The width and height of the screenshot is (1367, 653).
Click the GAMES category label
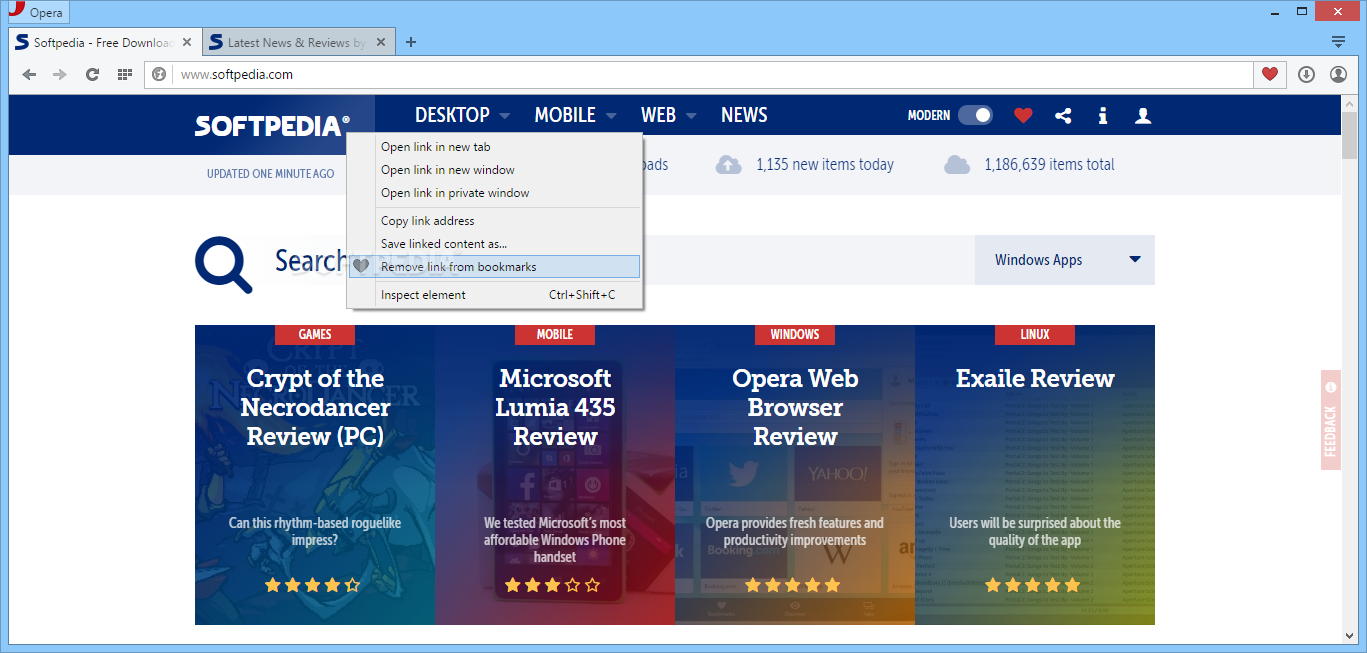(x=315, y=334)
